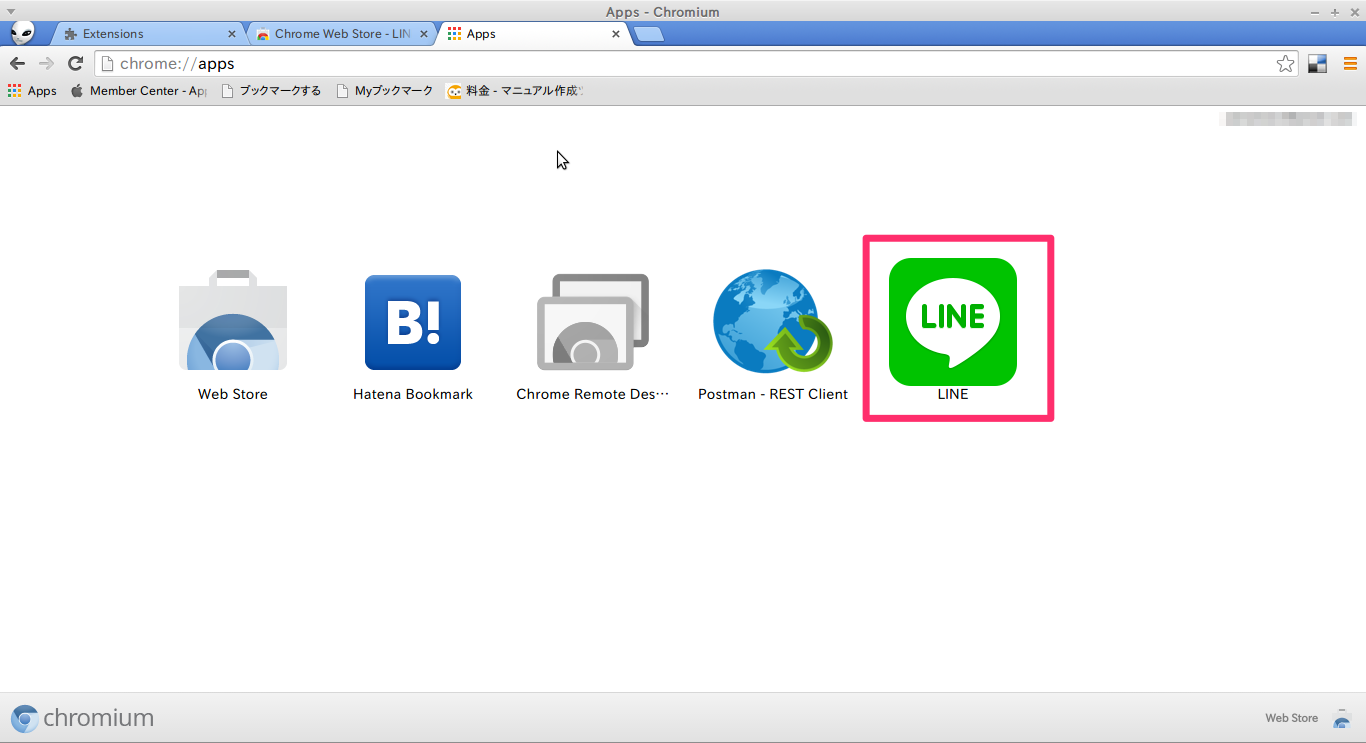Minimize the Chromium window

[1315, 12]
